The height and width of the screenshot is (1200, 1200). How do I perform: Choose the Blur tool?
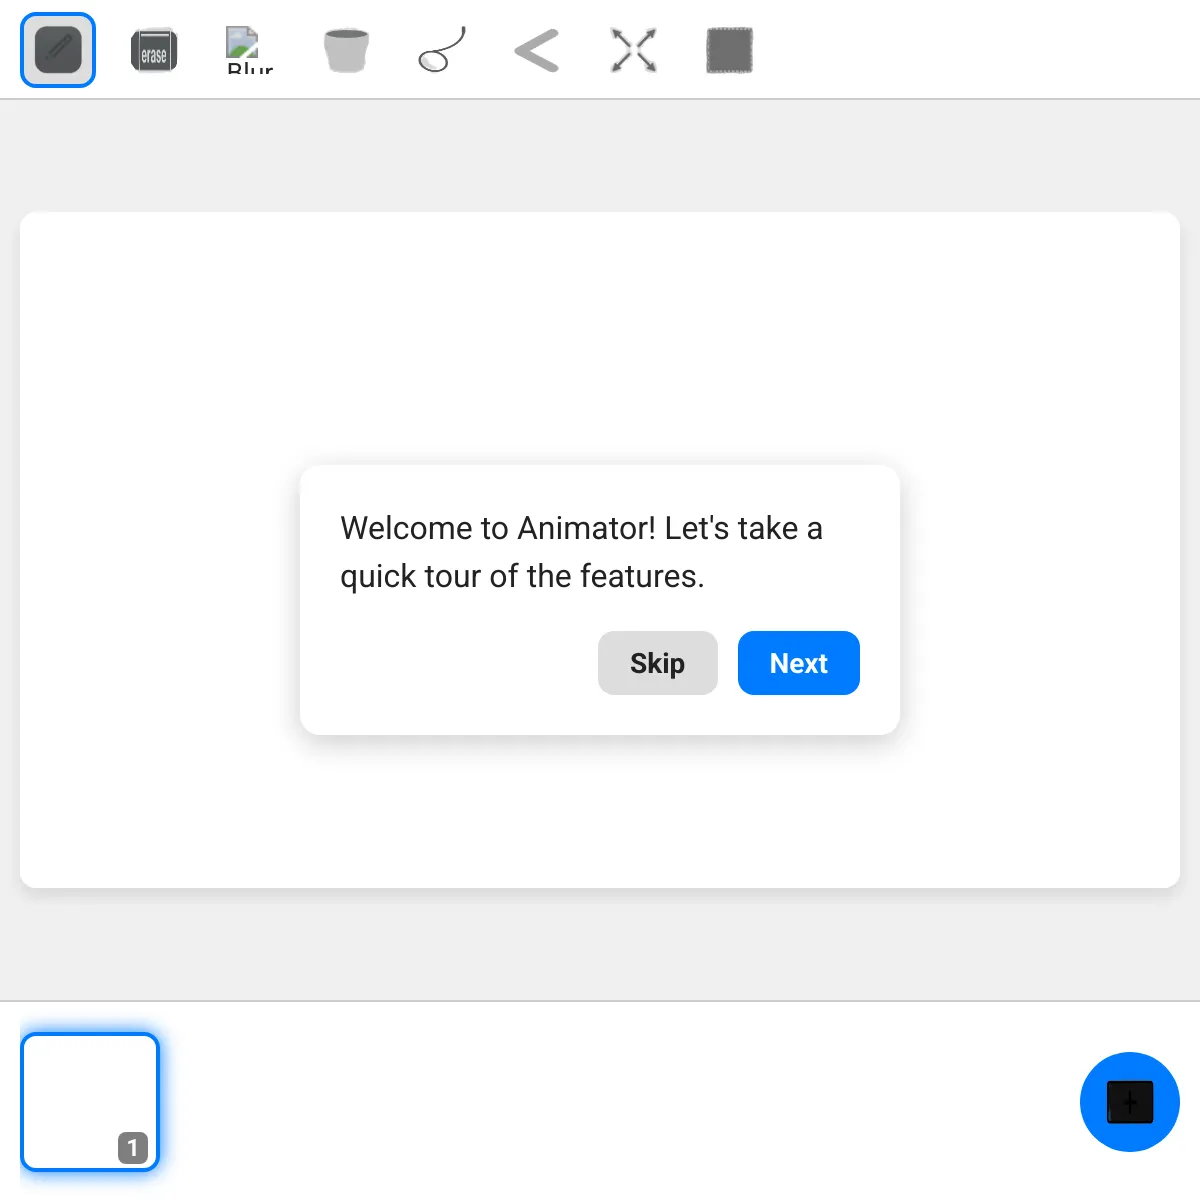(x=250, y=50)
